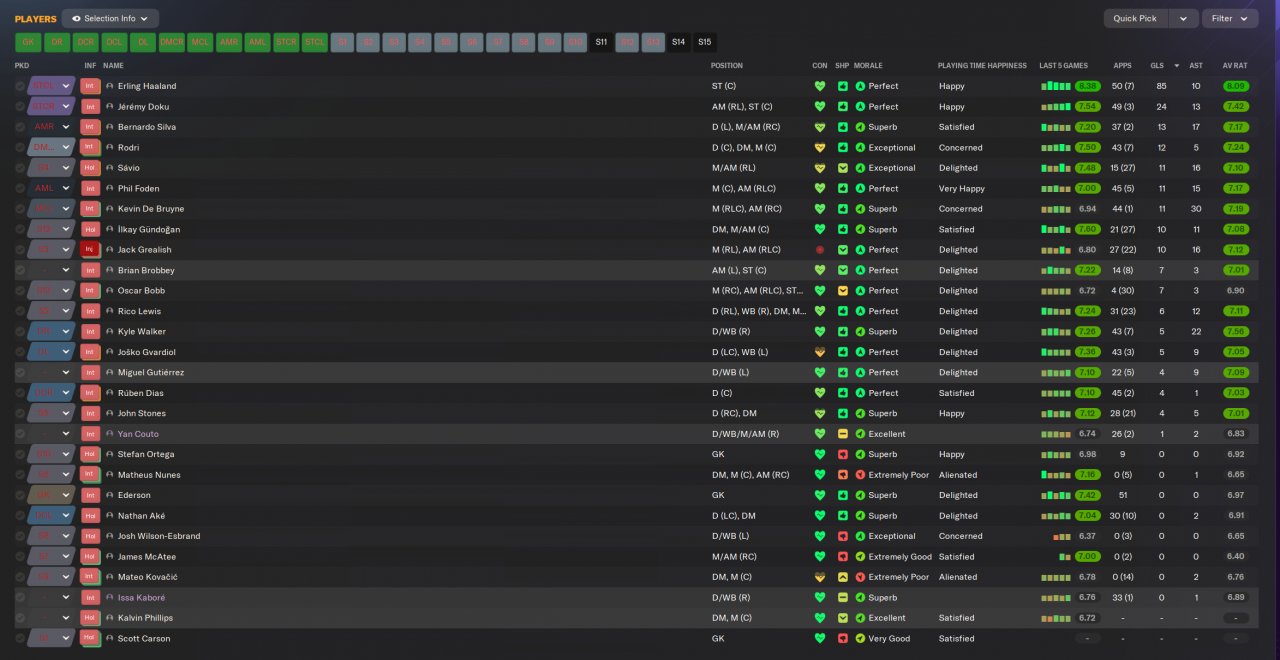Open the Selection Info dropdown
This screenshot has height=660, width=1280.
pyautogui.click(x=110, y=18)
